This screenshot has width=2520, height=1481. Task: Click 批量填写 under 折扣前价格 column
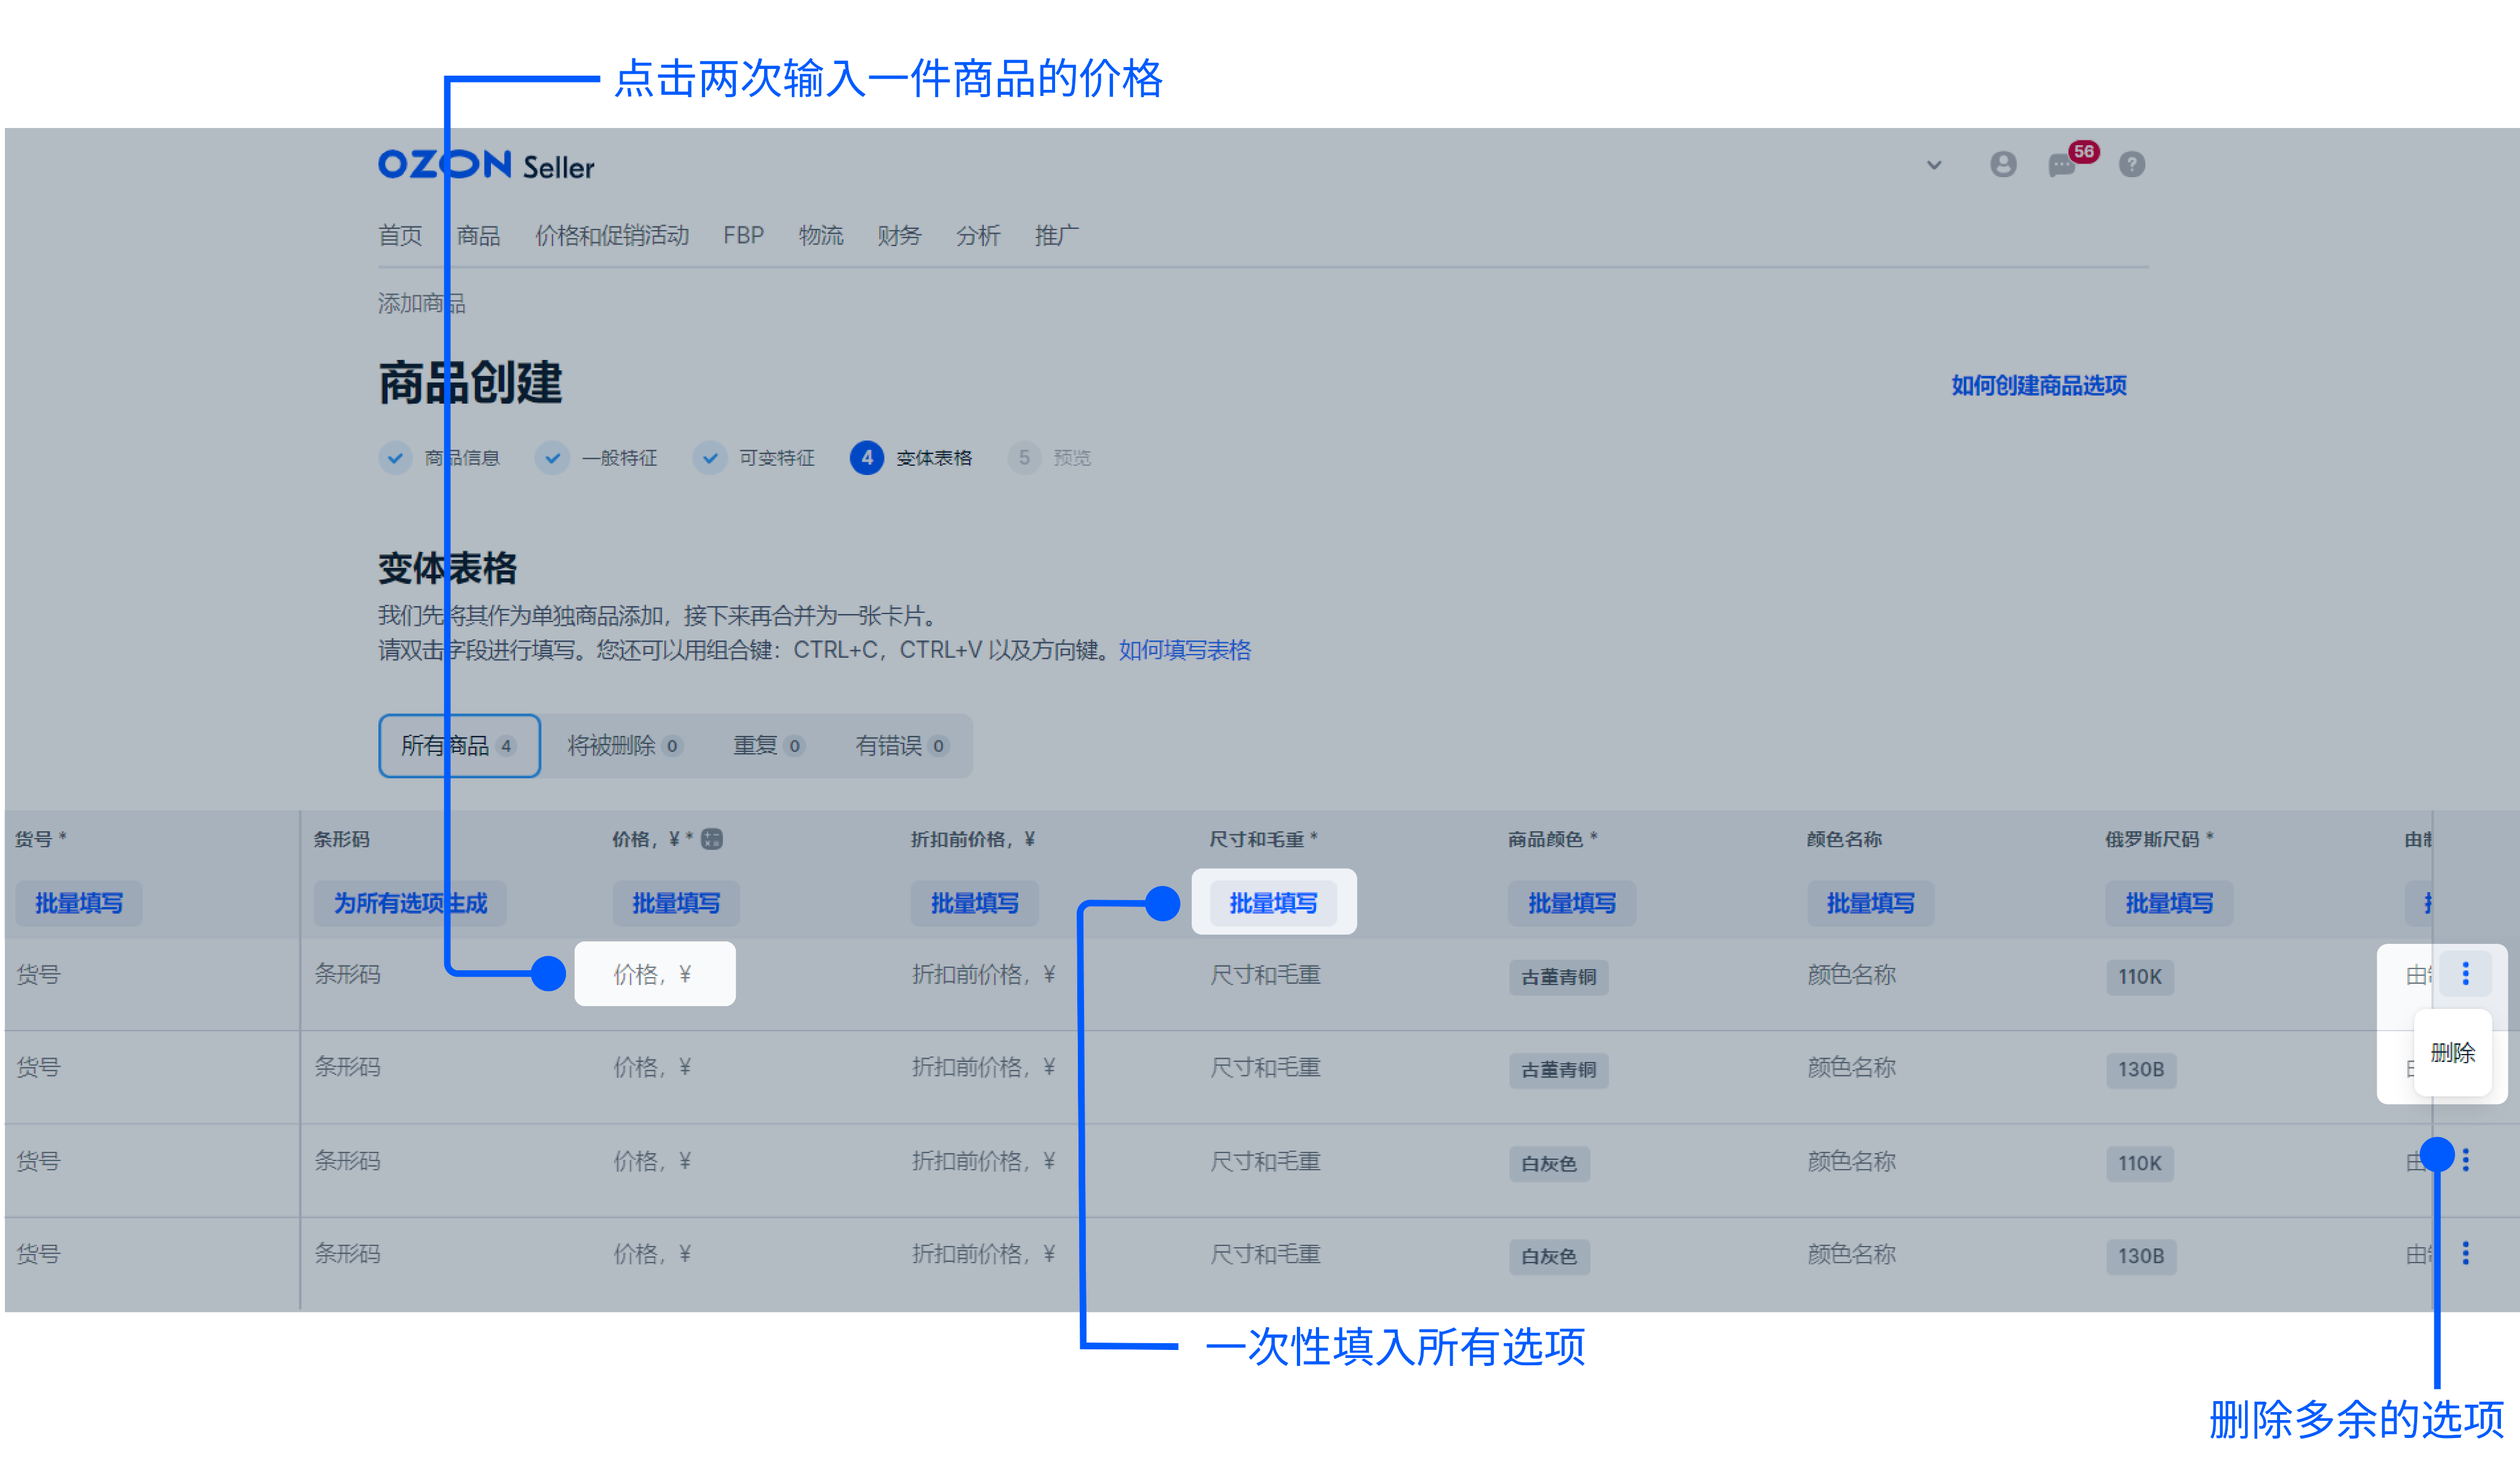point(975,903)
